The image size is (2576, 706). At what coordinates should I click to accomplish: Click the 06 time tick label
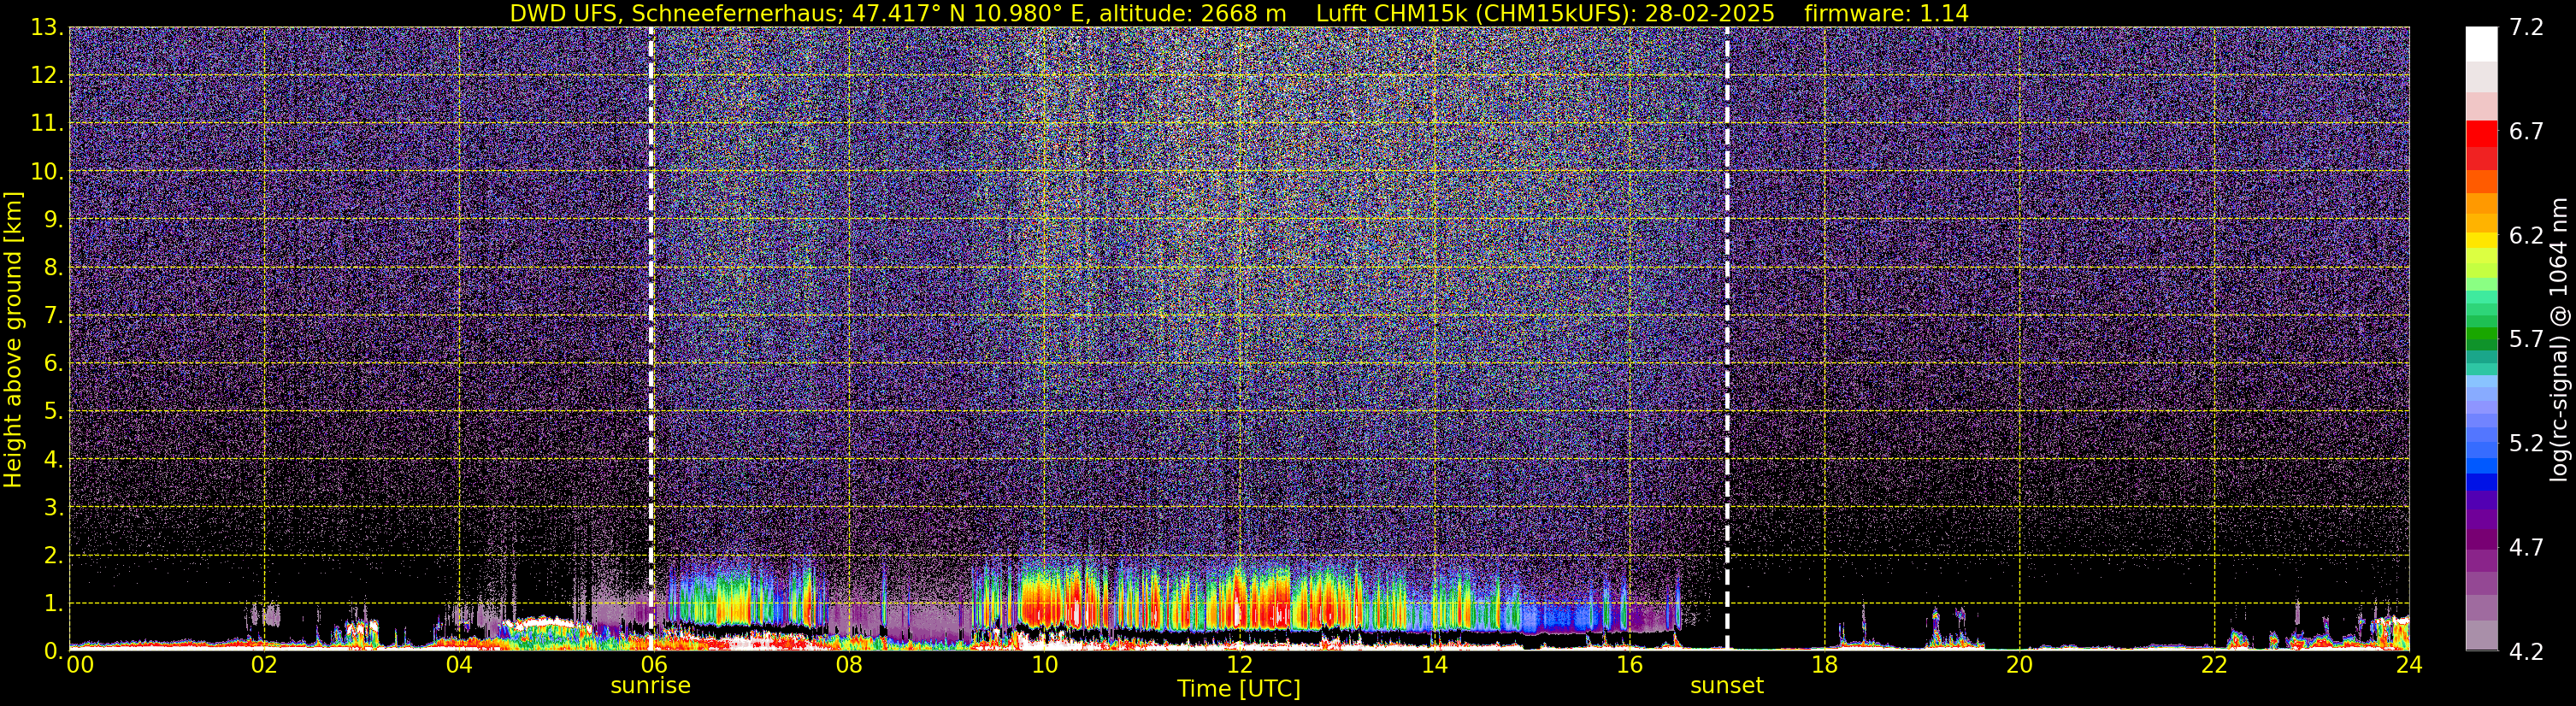click(x=654, y=665)
